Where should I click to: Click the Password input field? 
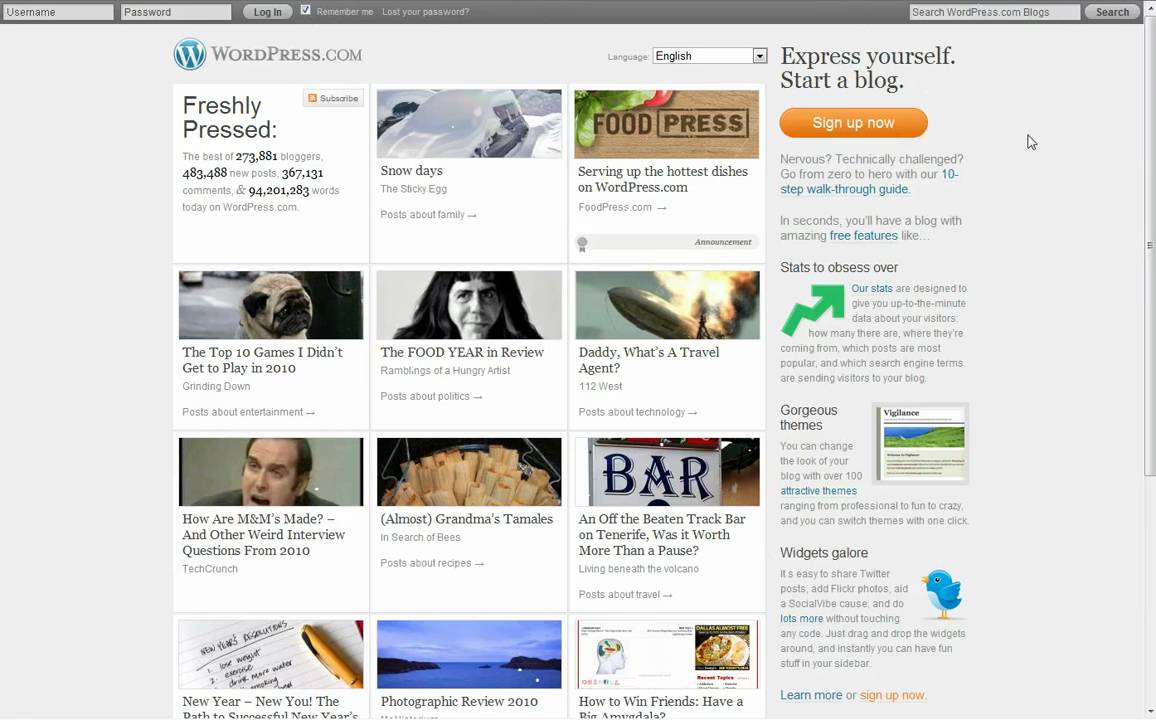click(x=175, y=12)
